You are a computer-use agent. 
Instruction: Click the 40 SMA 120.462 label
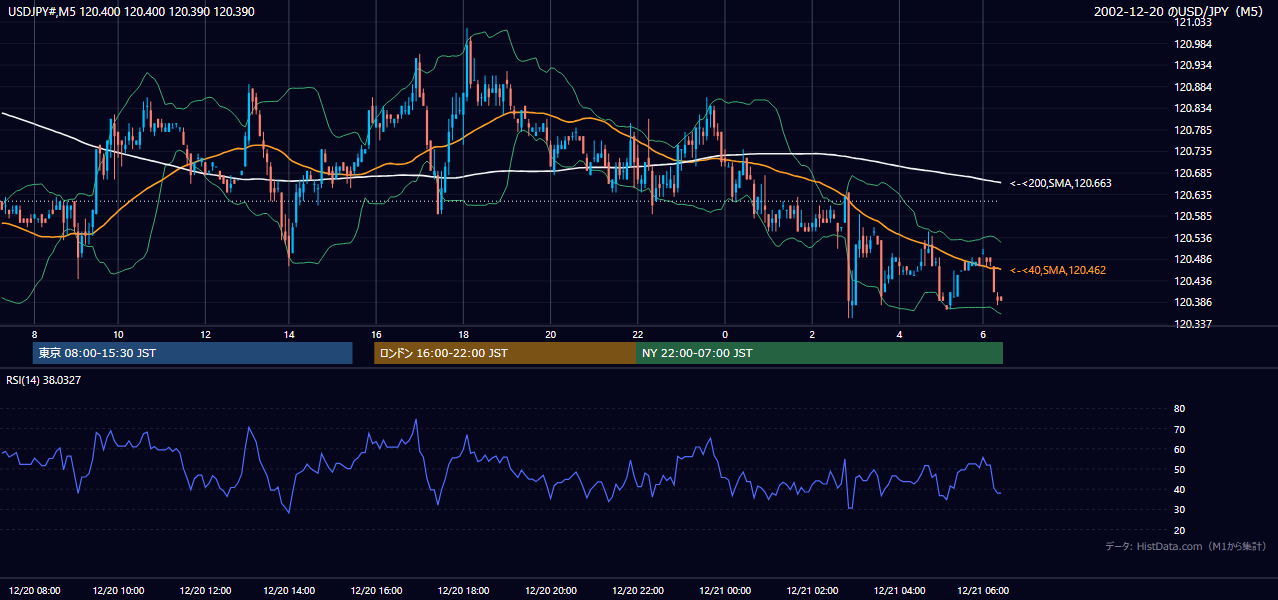point(1057,270)
